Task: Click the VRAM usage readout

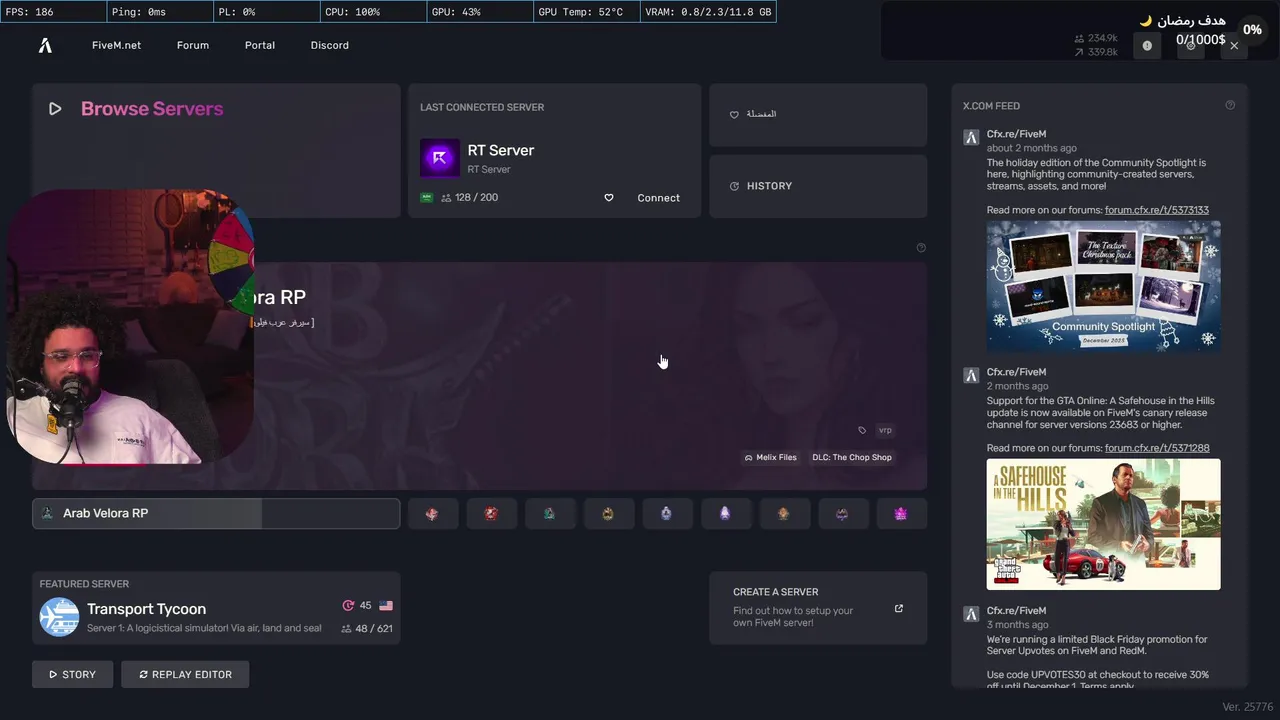Action: (x=708, y=12)
